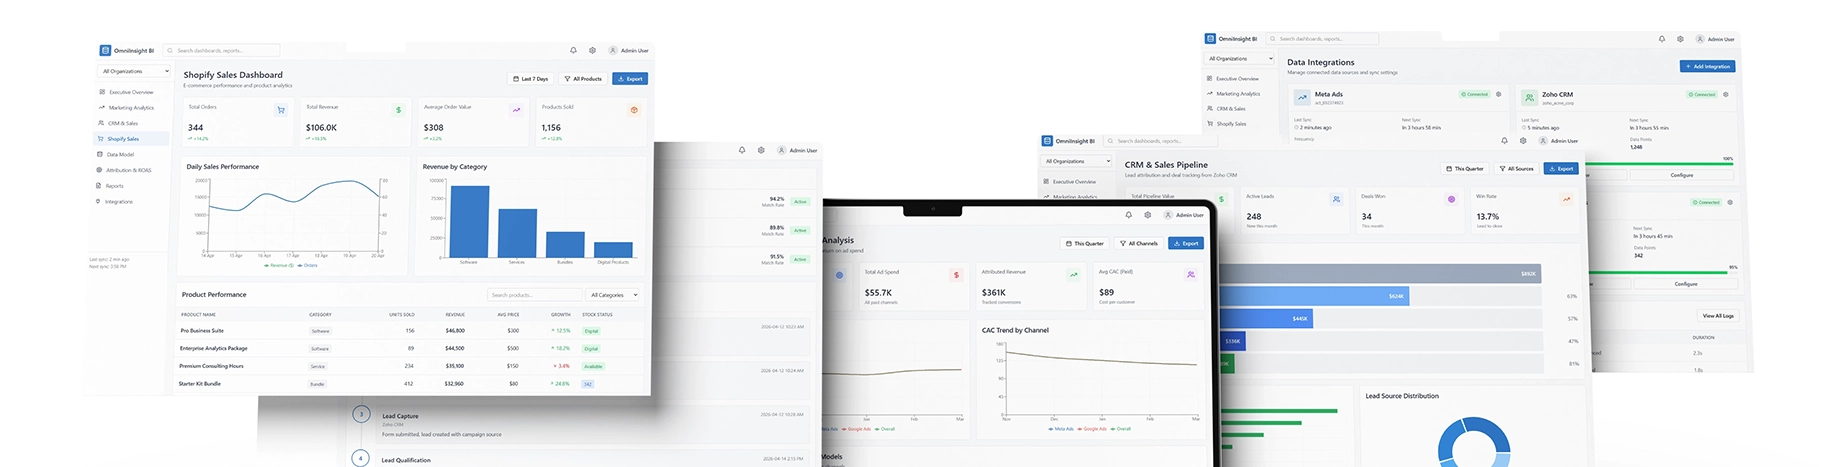
Task: Click the Meta Ads chart logo icon
Action: click(x=1302, y=97)
